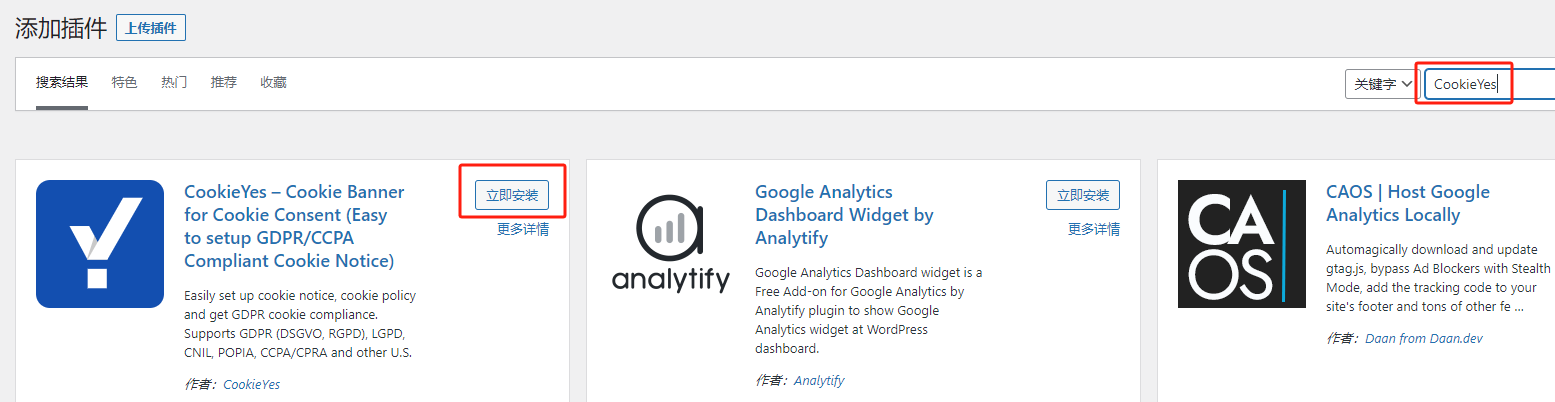The image size is (1555, 402).
Task: Open the CookieYes Cookie Banner title link
Action: pyautogui.click(x=294, y=227)
